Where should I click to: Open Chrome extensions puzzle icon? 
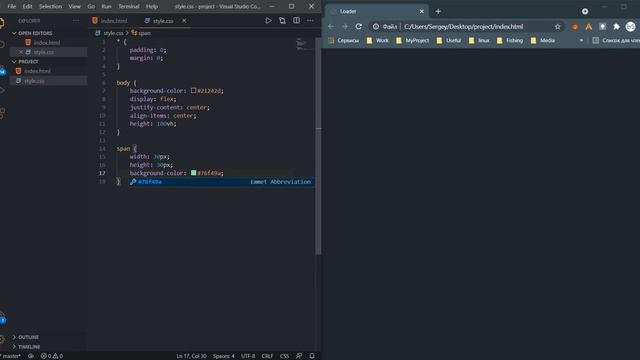pos(616,27)
